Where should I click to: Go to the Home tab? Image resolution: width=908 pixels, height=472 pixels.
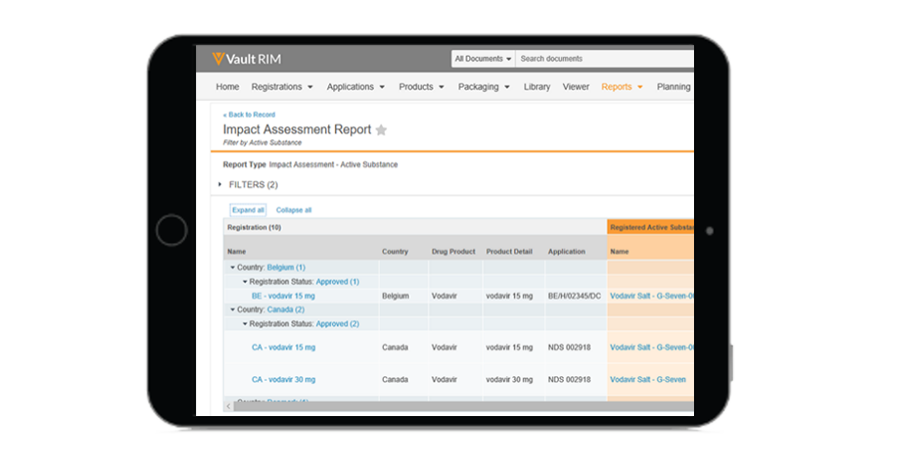click(227, 87)
